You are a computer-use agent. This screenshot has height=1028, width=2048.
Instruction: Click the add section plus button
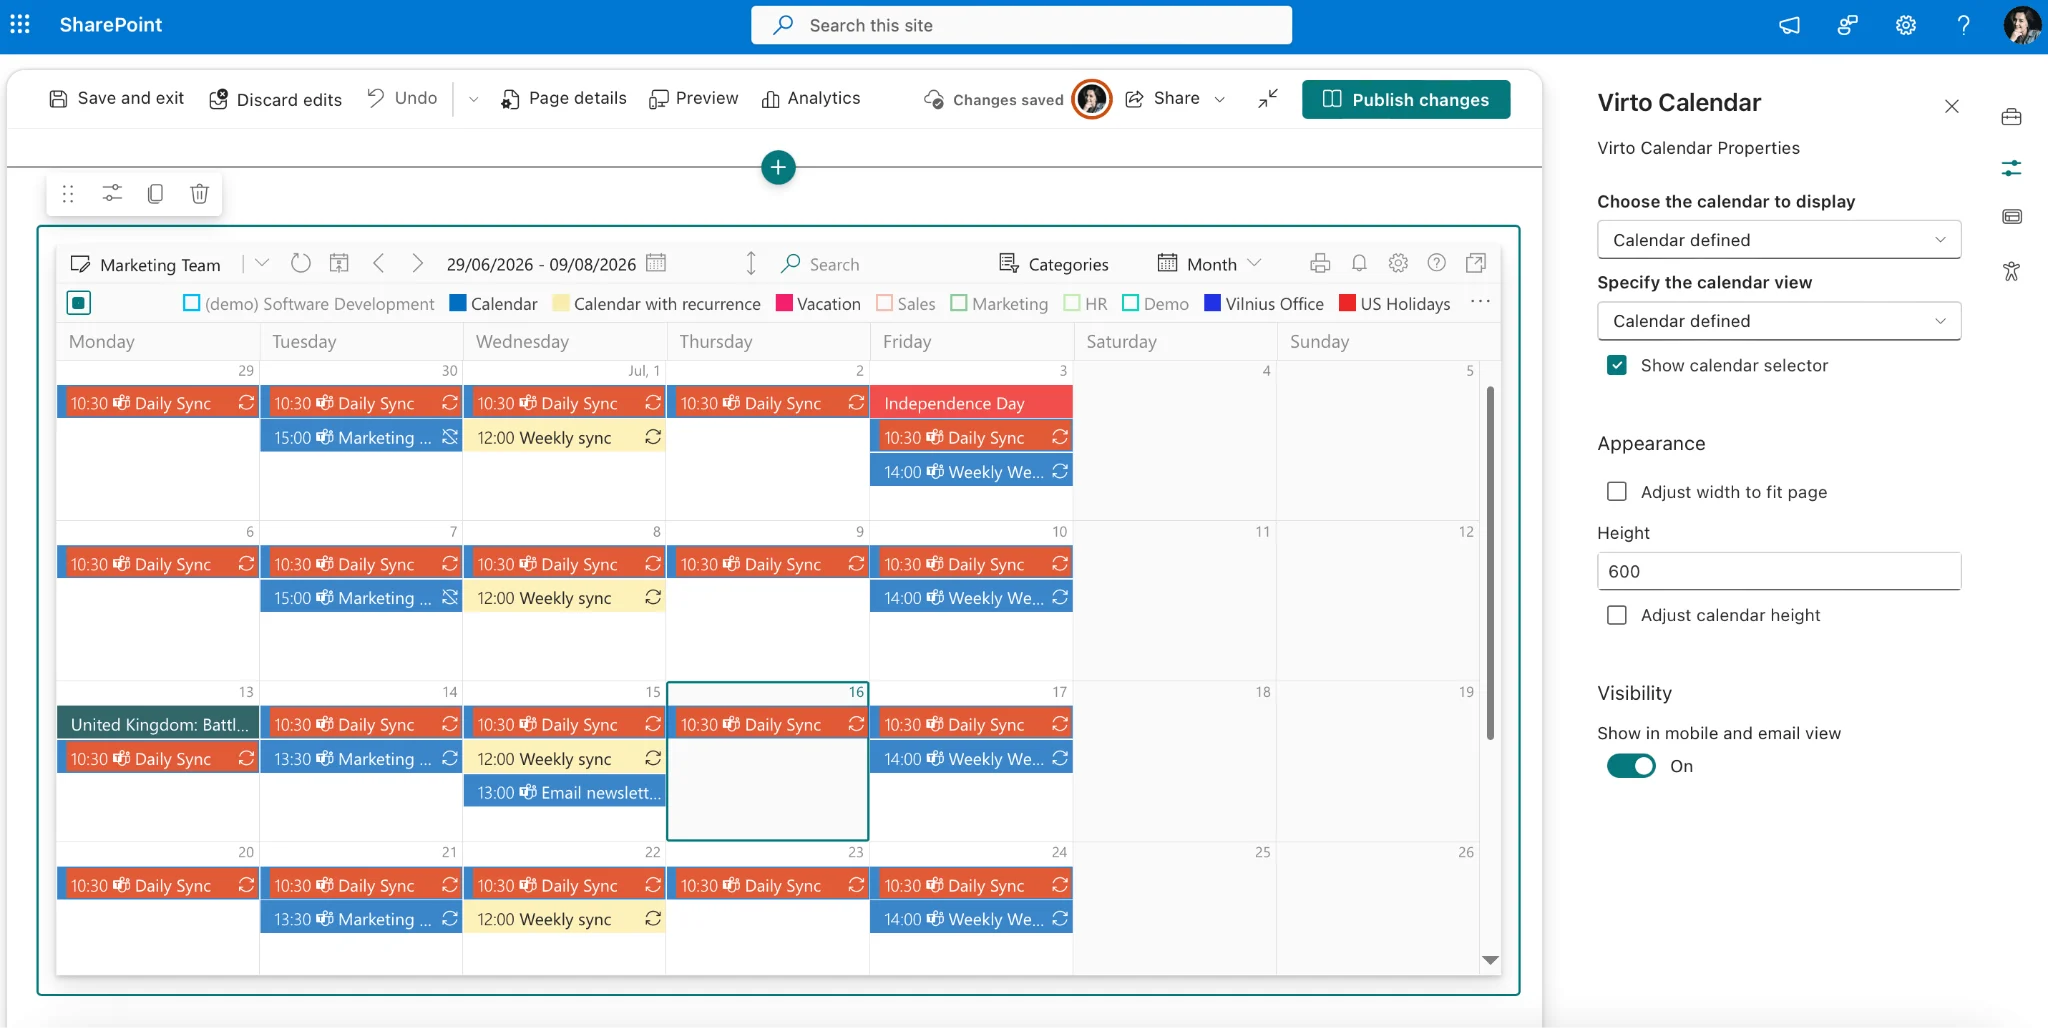click(778, 167)
